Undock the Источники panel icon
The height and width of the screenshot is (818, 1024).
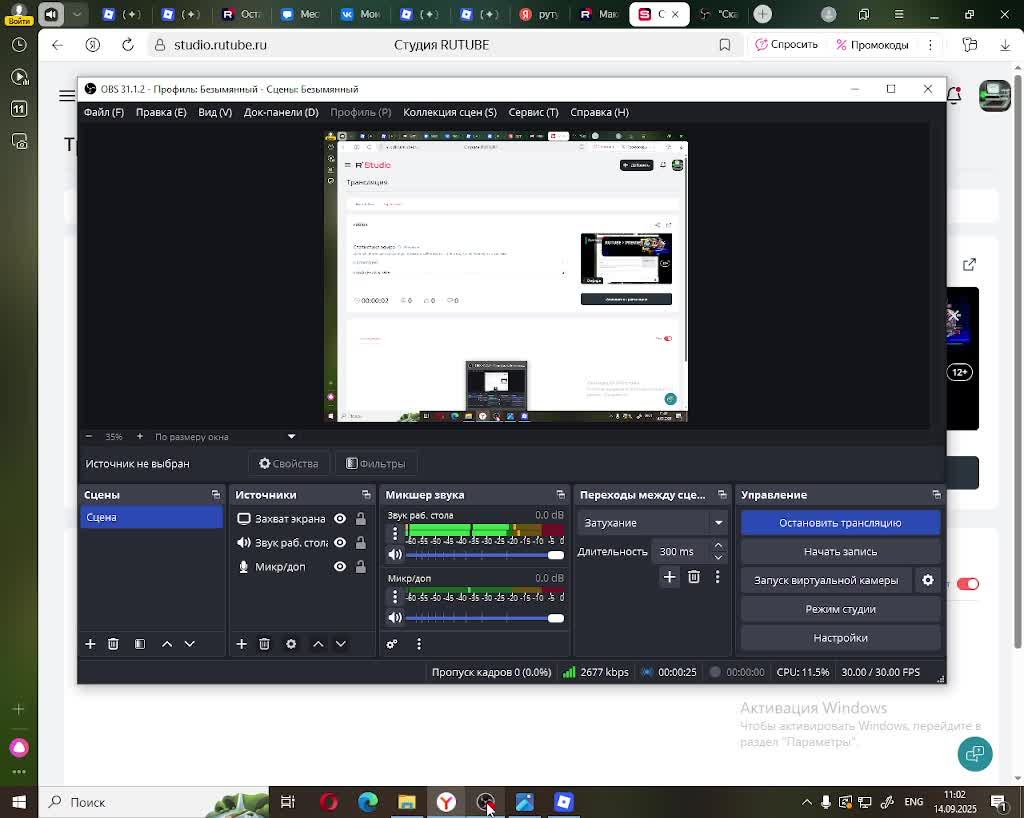coord(366,495)
